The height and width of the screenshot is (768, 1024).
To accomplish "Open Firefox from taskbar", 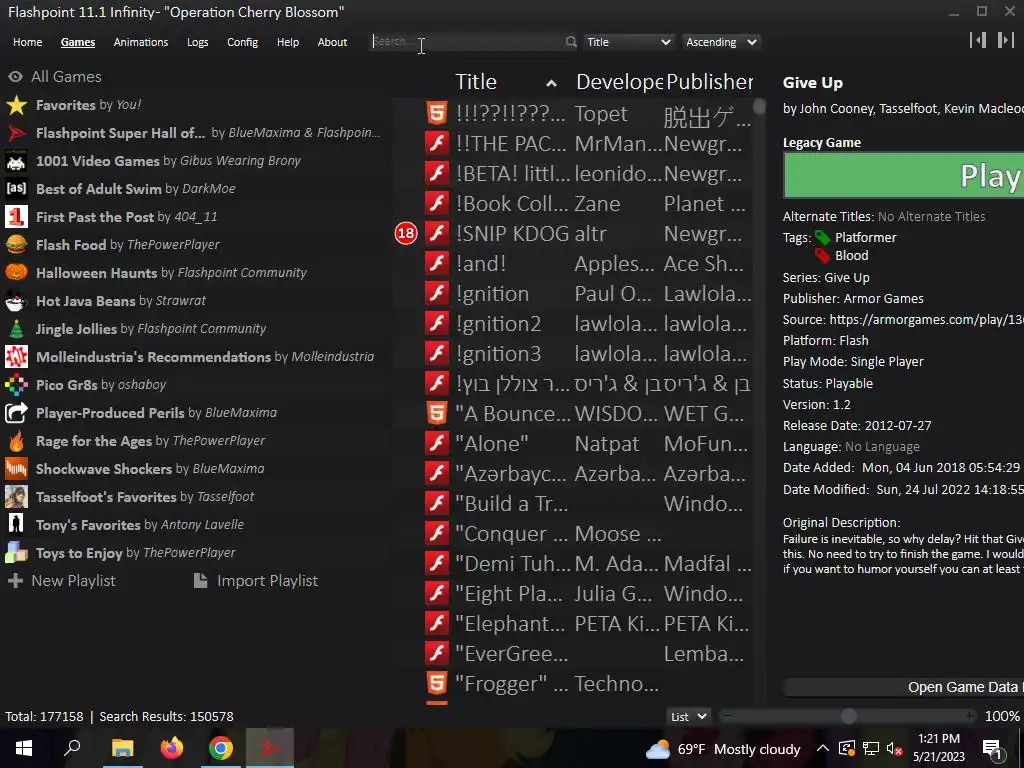I will click(172, 748).
